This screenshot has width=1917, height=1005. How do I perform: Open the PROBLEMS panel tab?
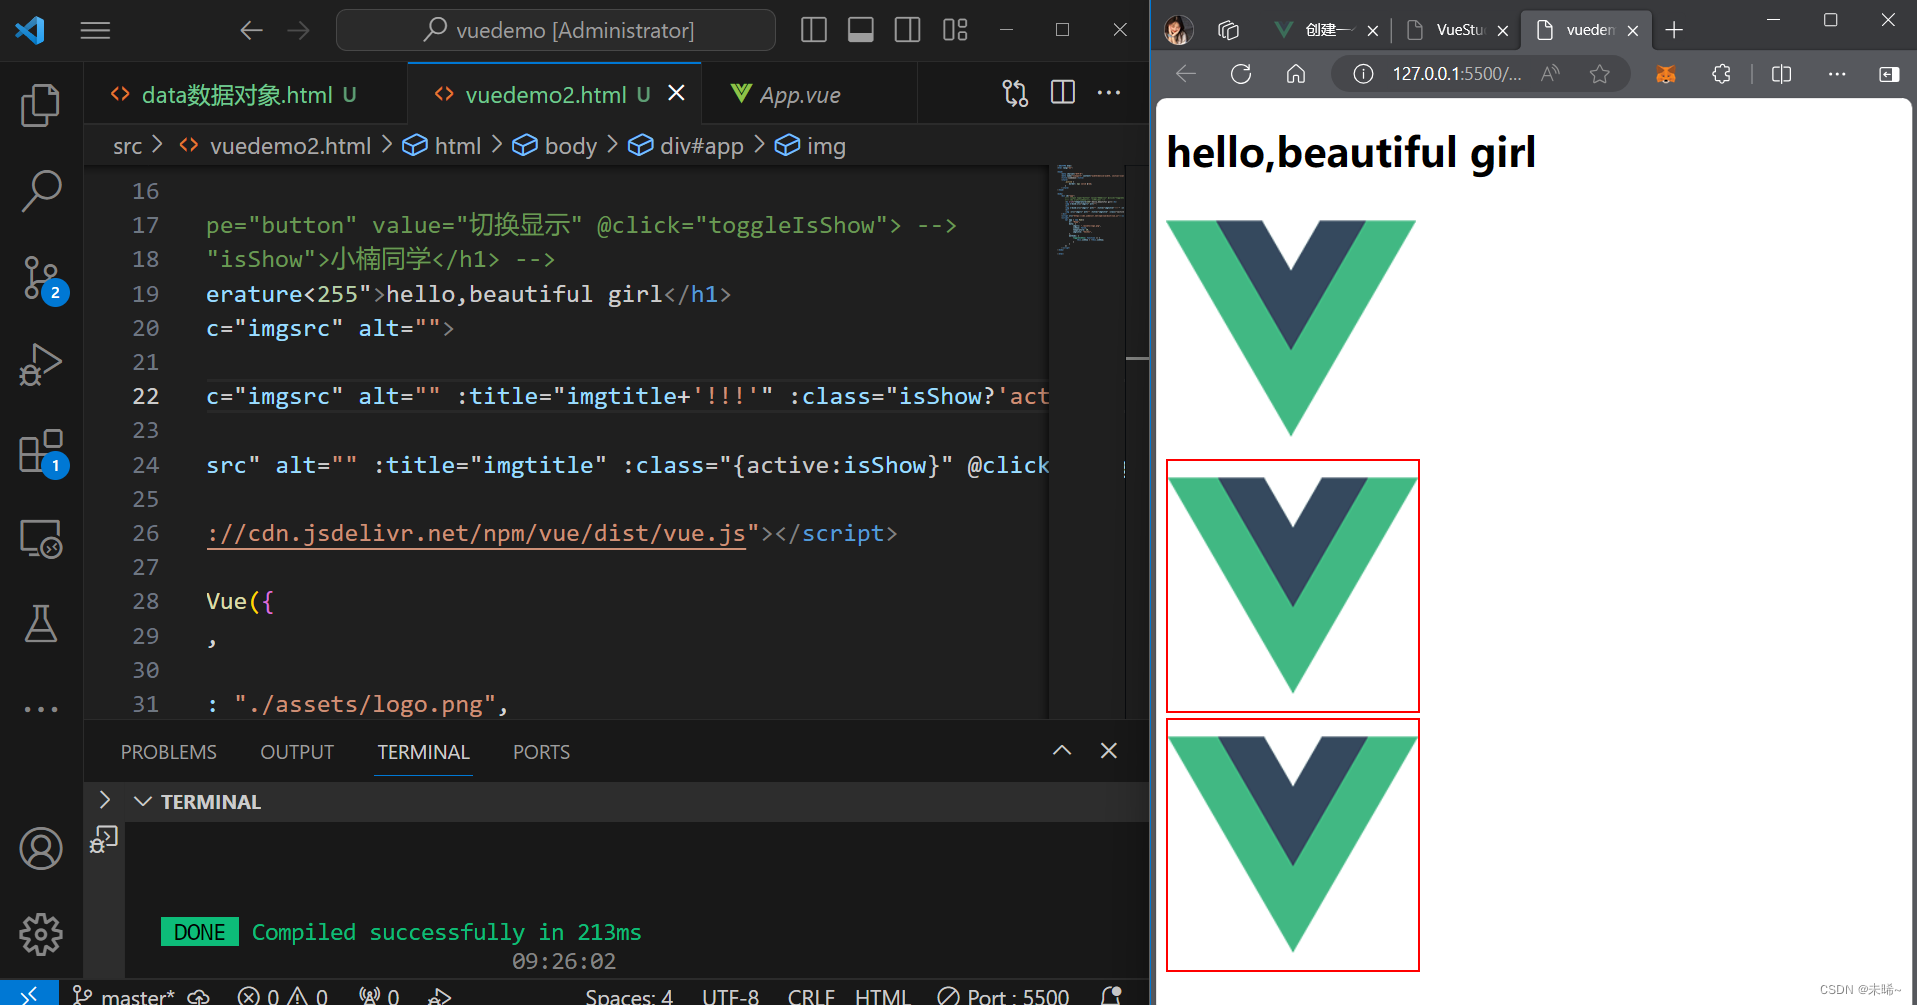point(169,752)
